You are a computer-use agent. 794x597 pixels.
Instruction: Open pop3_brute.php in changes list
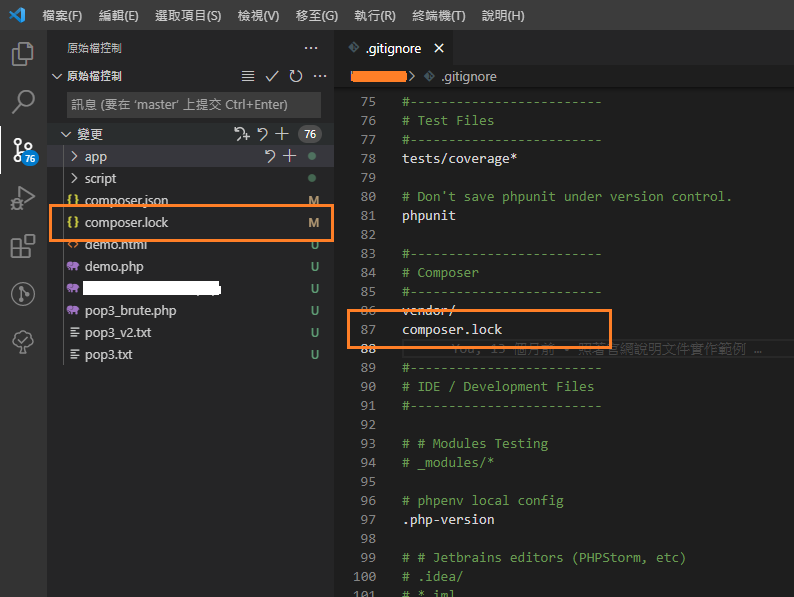[x=130, y=310]
